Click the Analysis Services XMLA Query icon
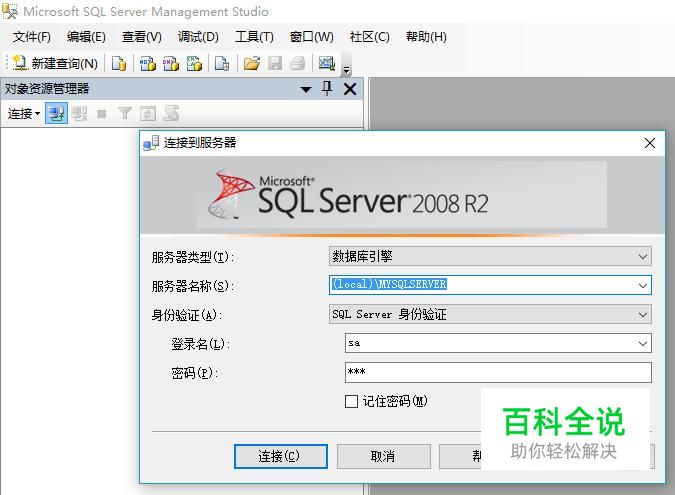This screenshot has width=675, height=495. [x=194, y=63]
